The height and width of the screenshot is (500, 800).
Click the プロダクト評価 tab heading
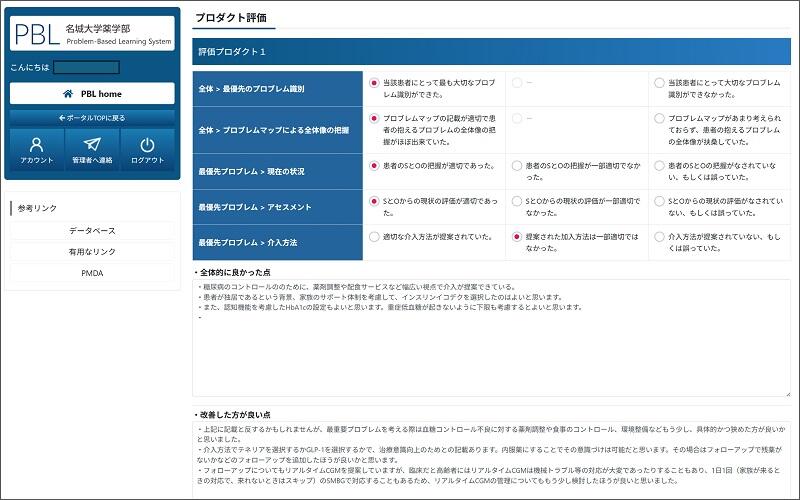click(229, 18)
